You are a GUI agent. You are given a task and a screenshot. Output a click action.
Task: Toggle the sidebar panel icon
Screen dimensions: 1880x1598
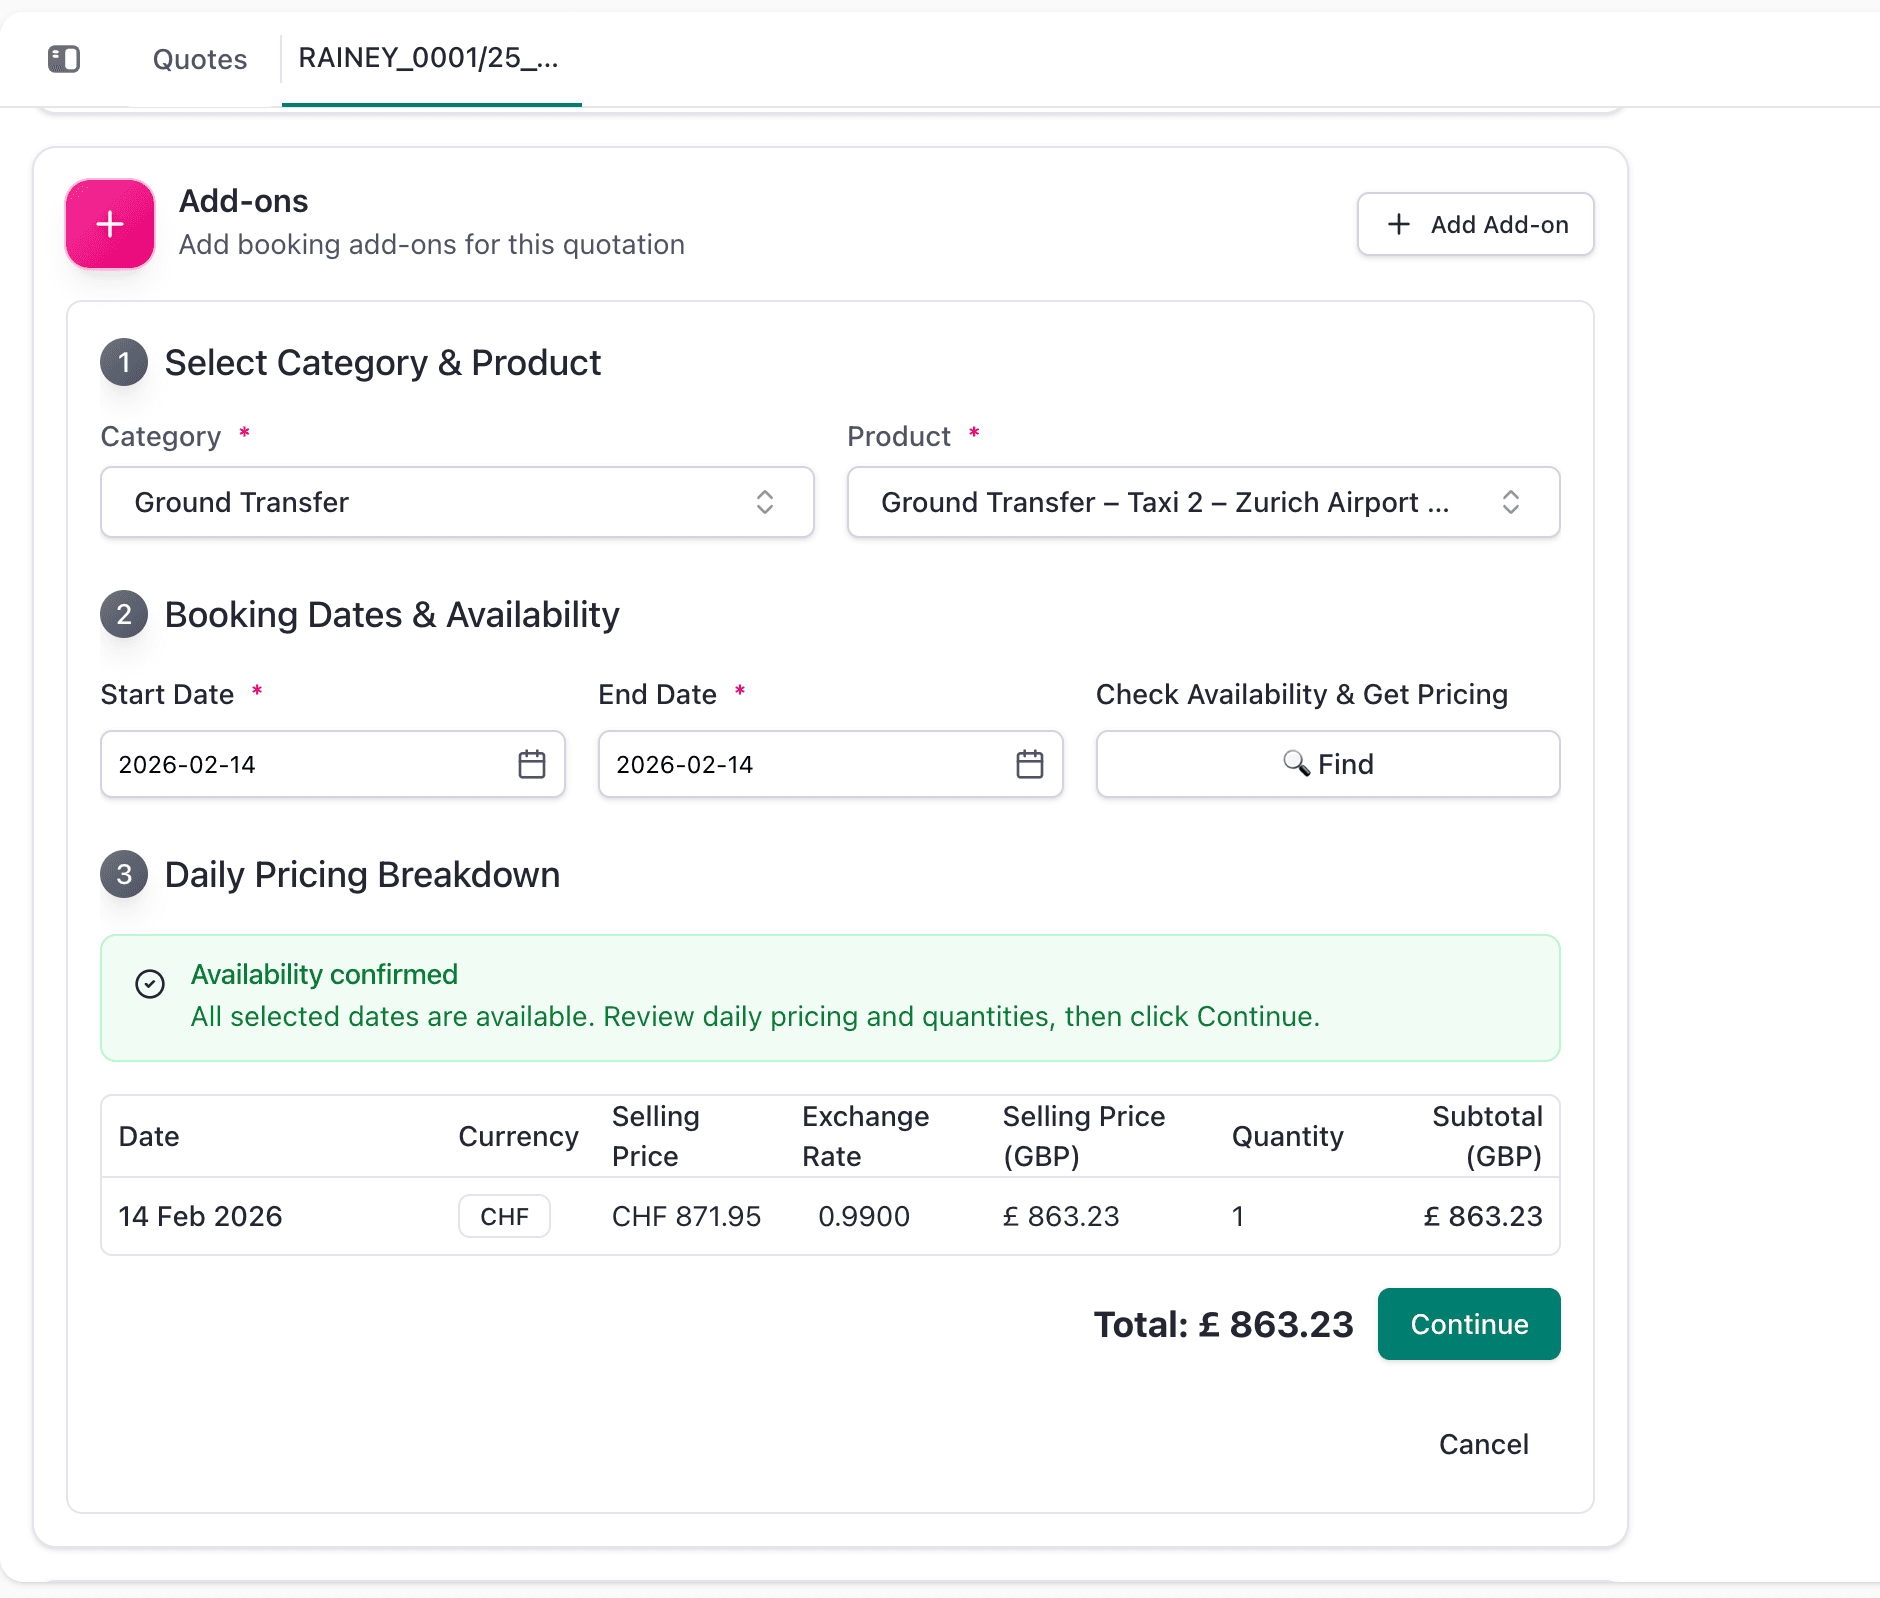[x=64, y=59]
